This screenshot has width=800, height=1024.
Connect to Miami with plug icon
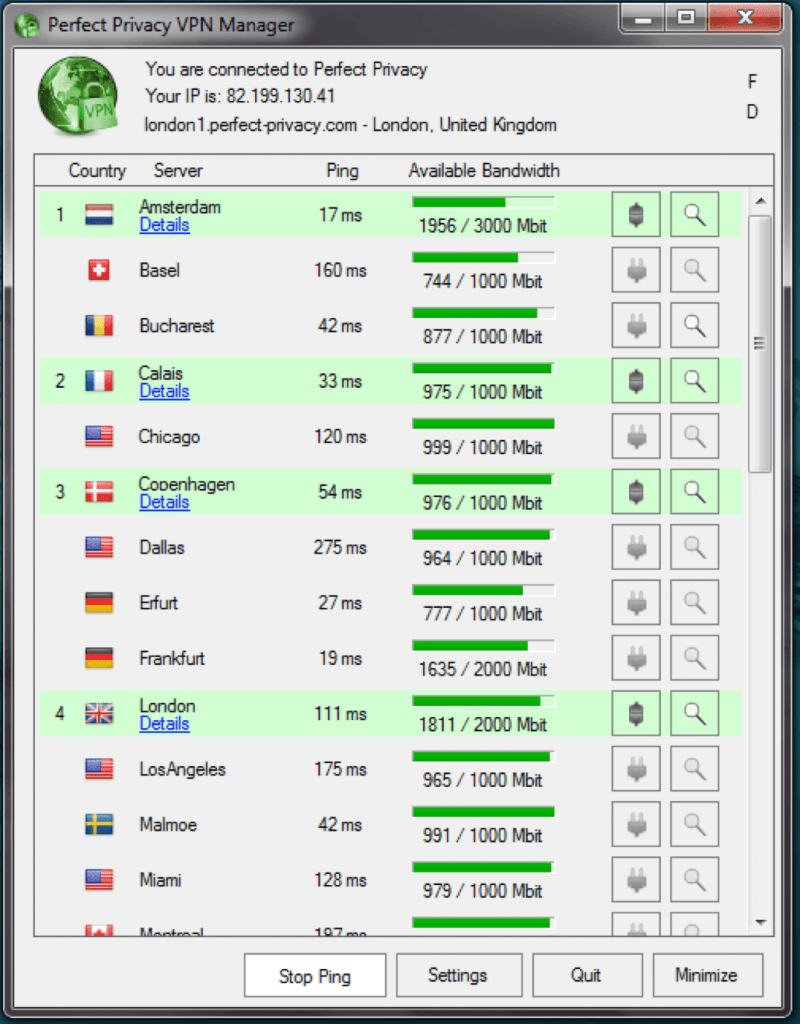coord(636,880)
